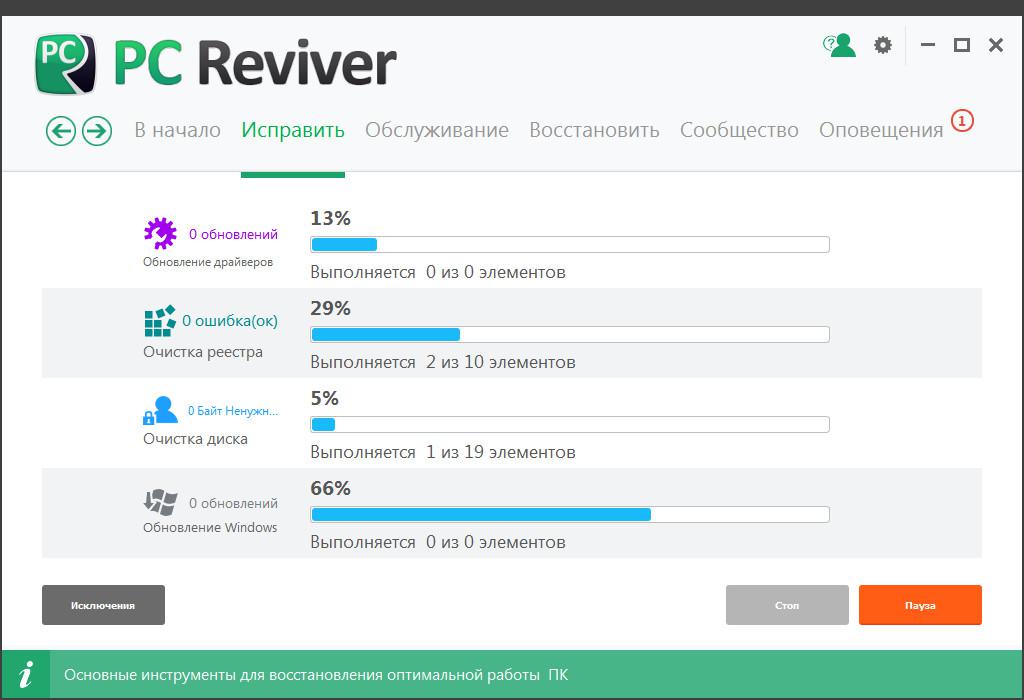Image resolution: width=1024 pixels, height=700 pixels.
Task: Click the status text 1 из 19 элементов
Action: [501, 453]
